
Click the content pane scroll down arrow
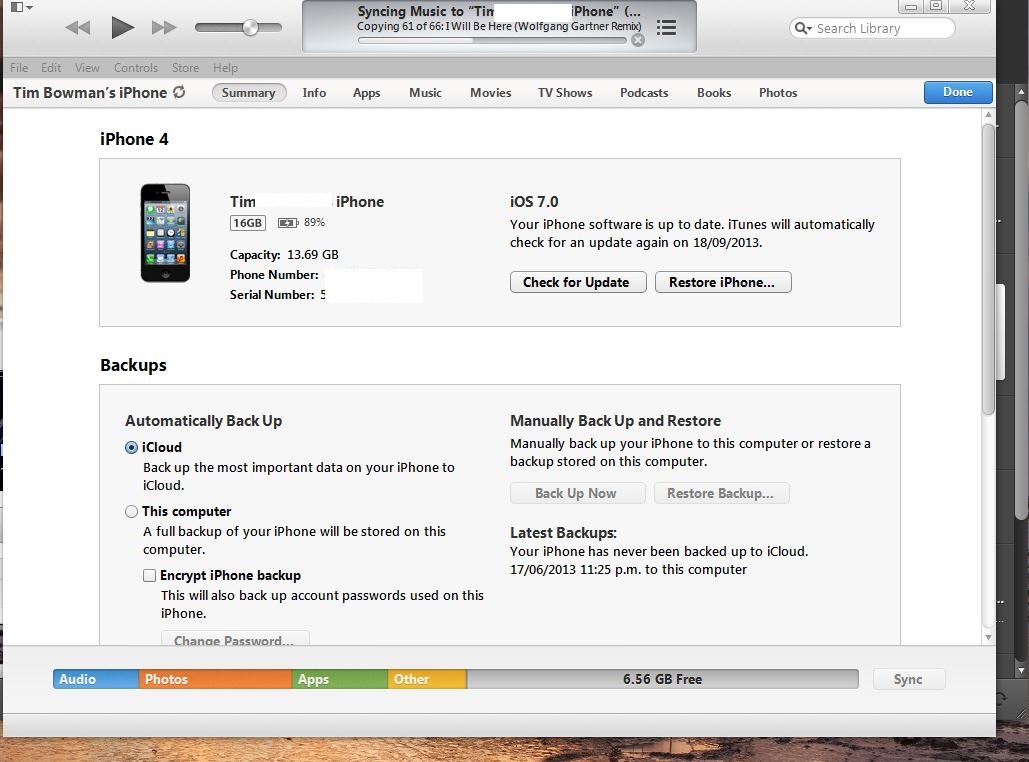(x=988, y=637)
